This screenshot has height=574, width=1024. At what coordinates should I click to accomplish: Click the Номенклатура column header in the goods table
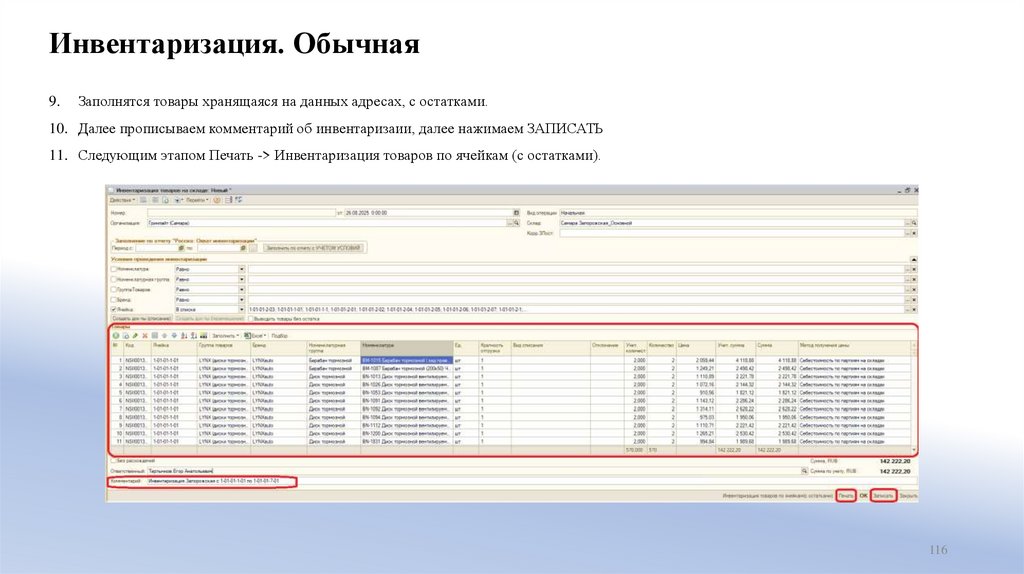coord(407,346)
